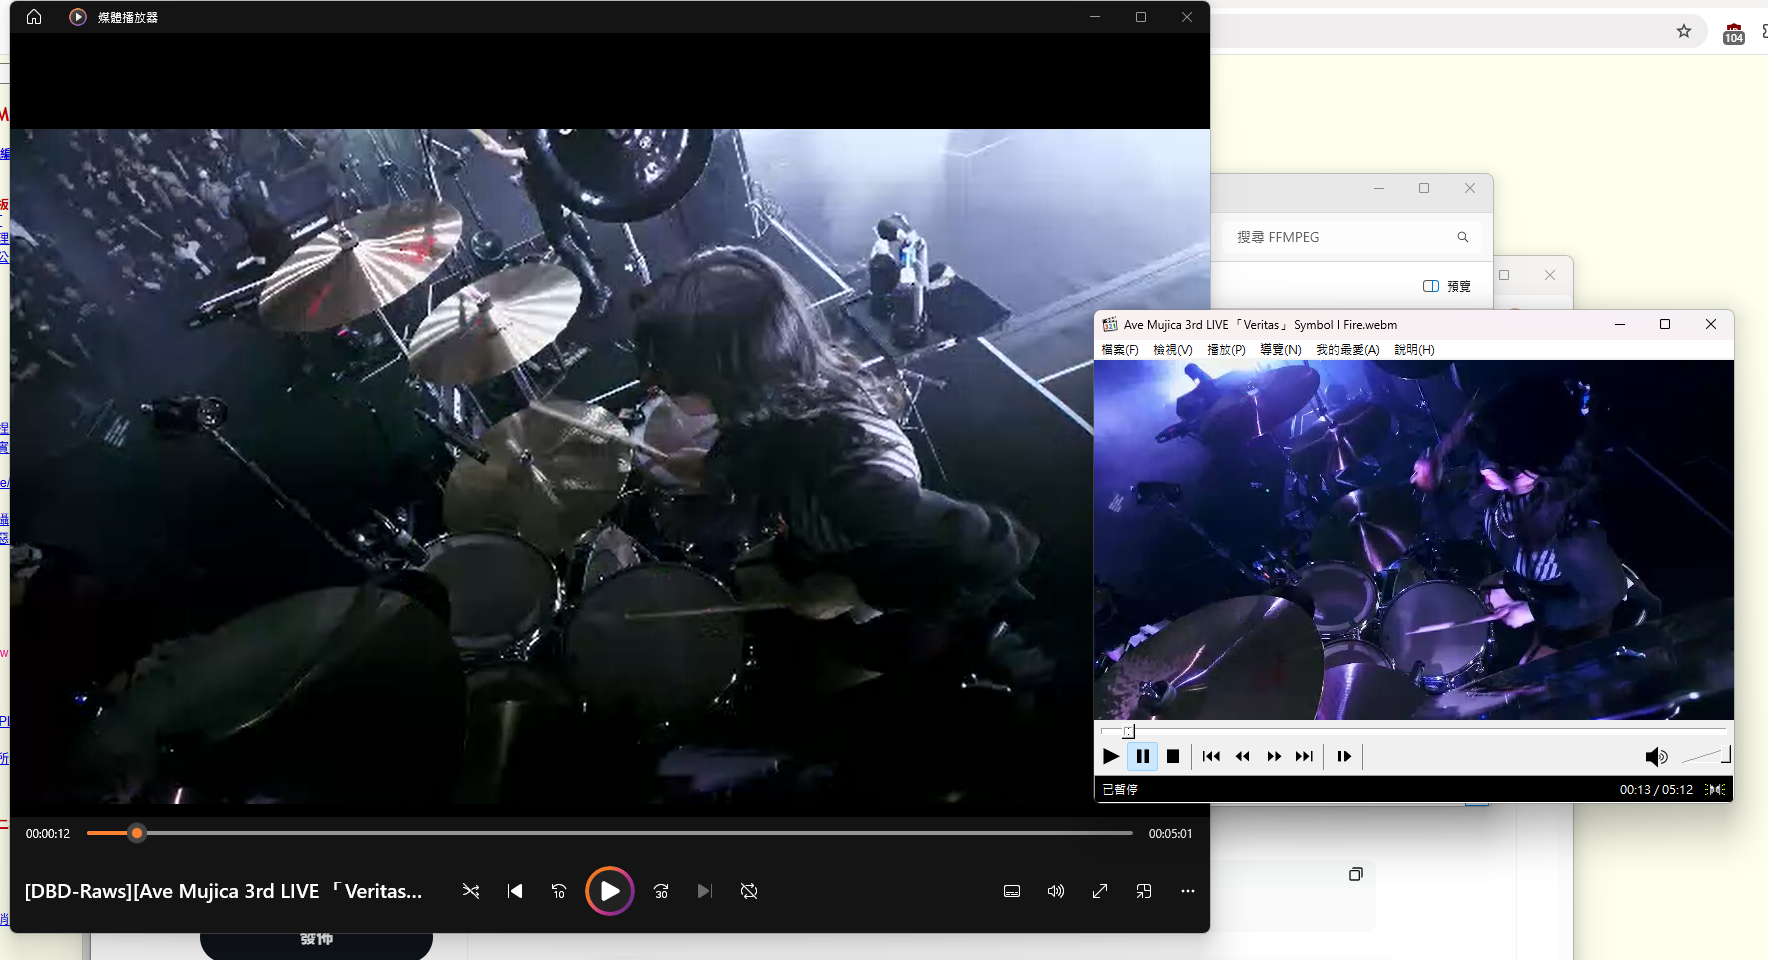Go to previous track in Media Player

tap(515, 891)
